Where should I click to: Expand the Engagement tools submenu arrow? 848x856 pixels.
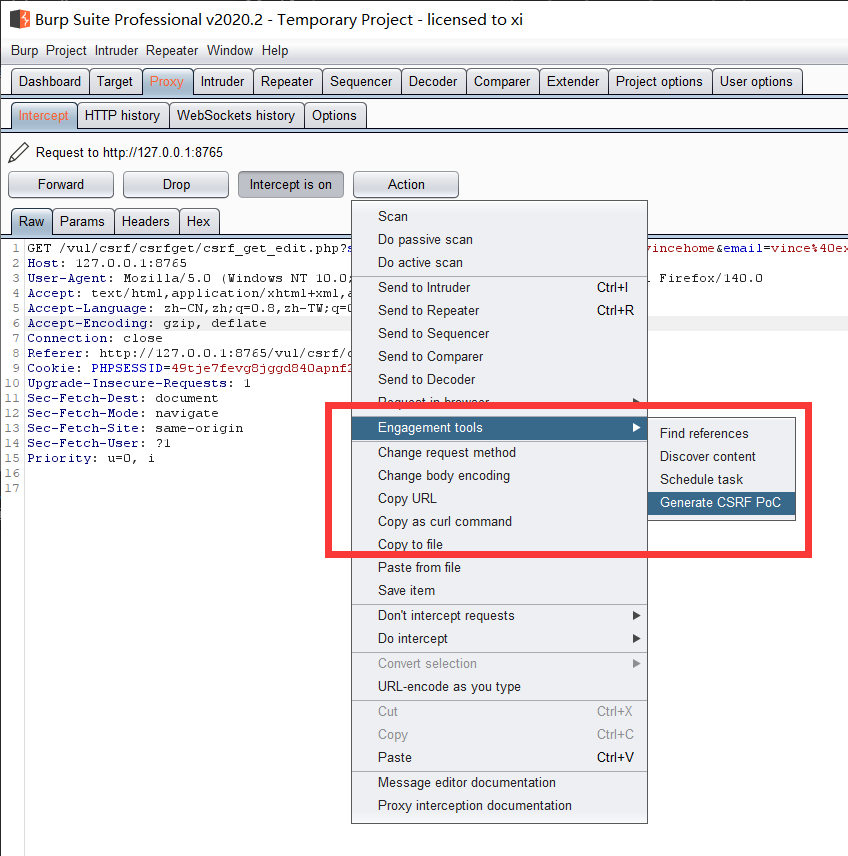[636, 427]
